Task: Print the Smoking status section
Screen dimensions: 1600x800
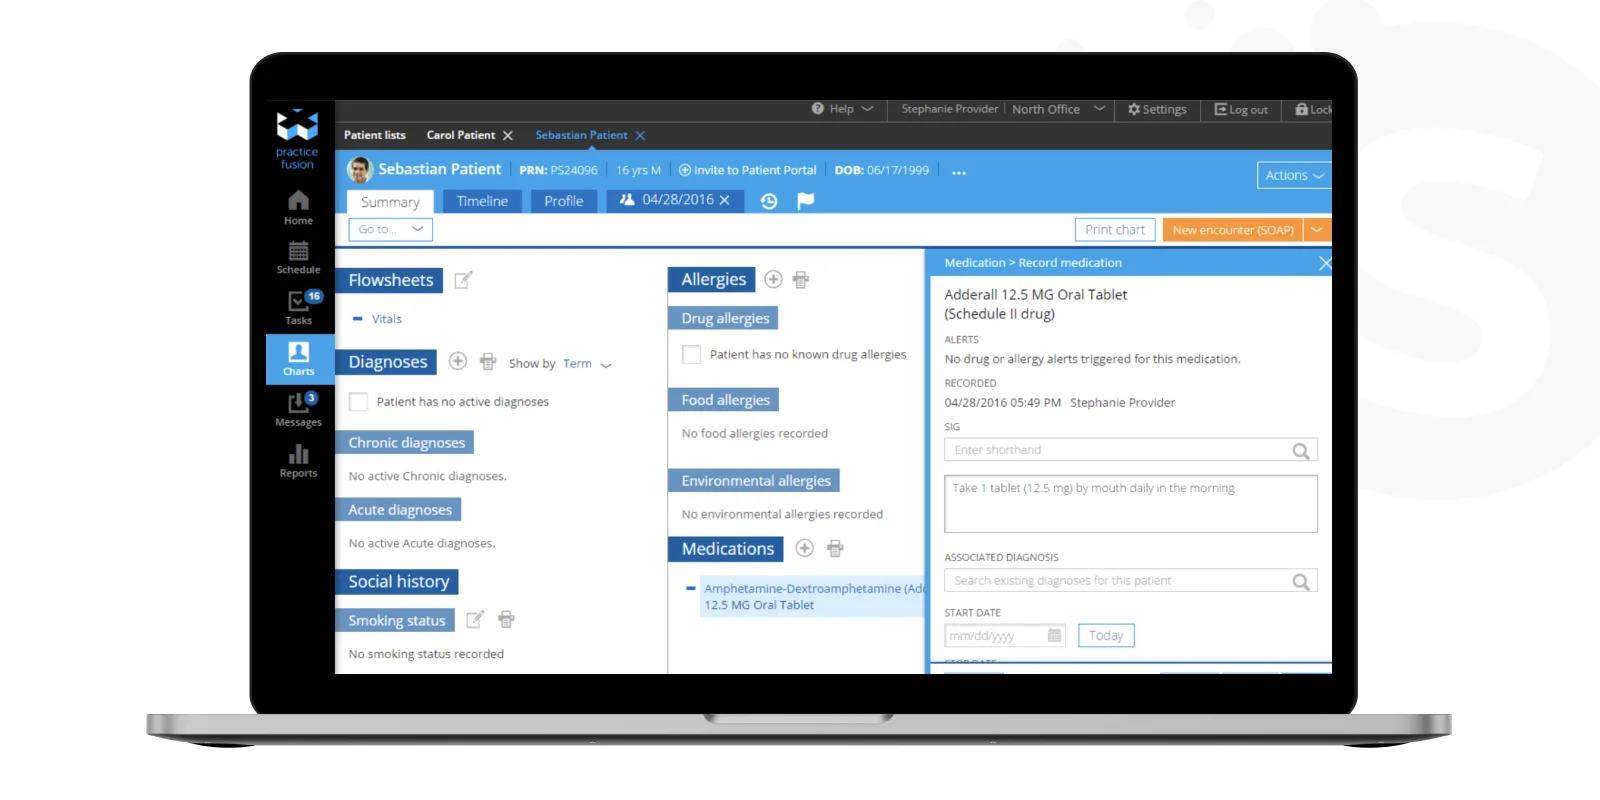Action: (507, 620)
